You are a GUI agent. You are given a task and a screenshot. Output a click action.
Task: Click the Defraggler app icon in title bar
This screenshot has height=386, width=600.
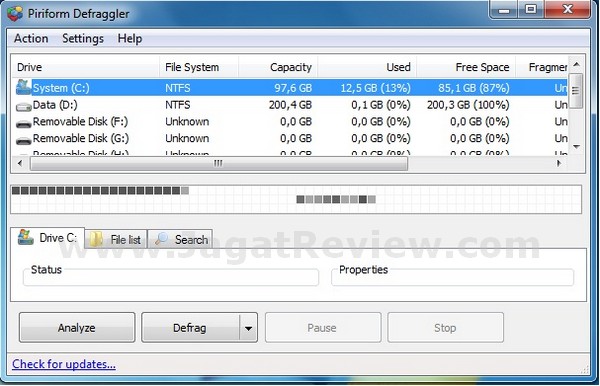(15, 13)
